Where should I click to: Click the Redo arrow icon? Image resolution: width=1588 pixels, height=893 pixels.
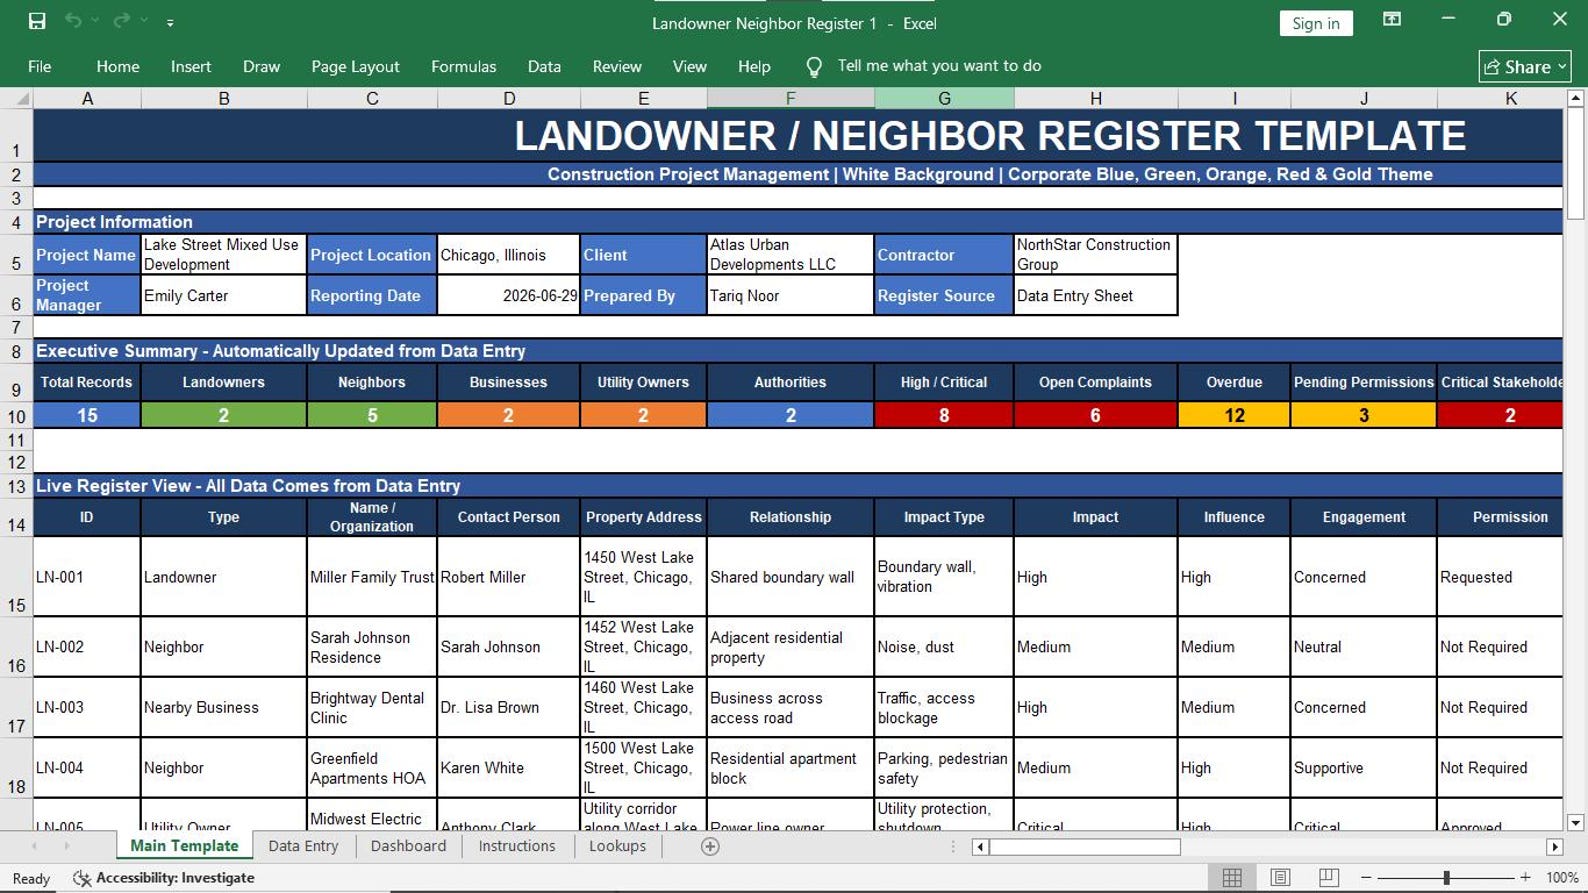click(x=121, y=21)
